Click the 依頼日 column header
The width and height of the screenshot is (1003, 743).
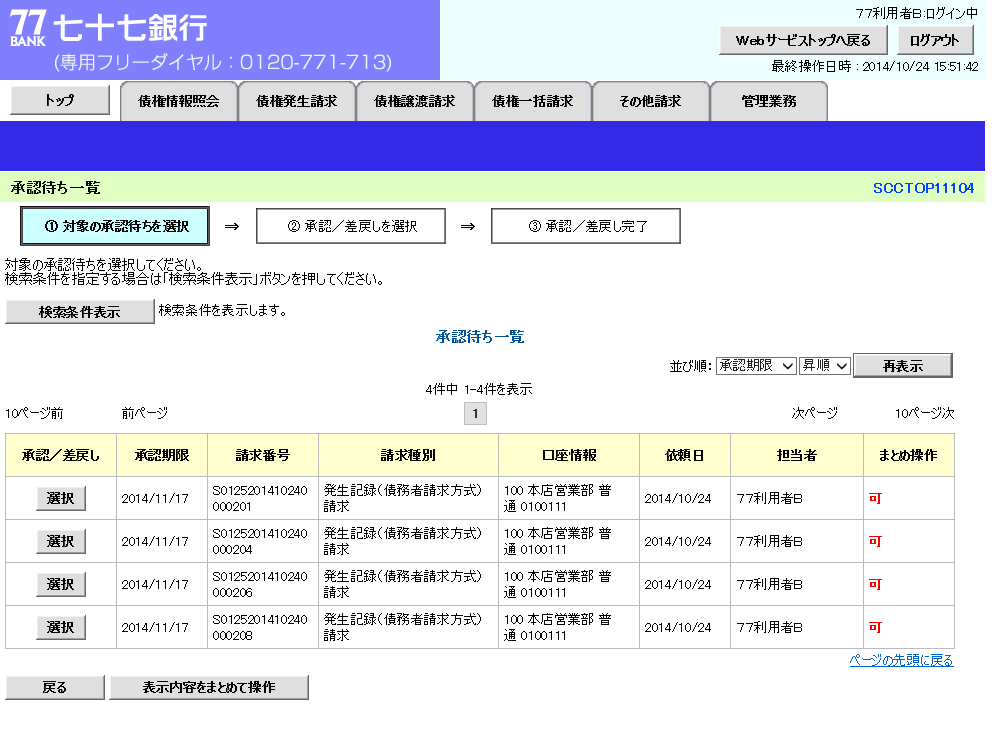tap(684, 455)
